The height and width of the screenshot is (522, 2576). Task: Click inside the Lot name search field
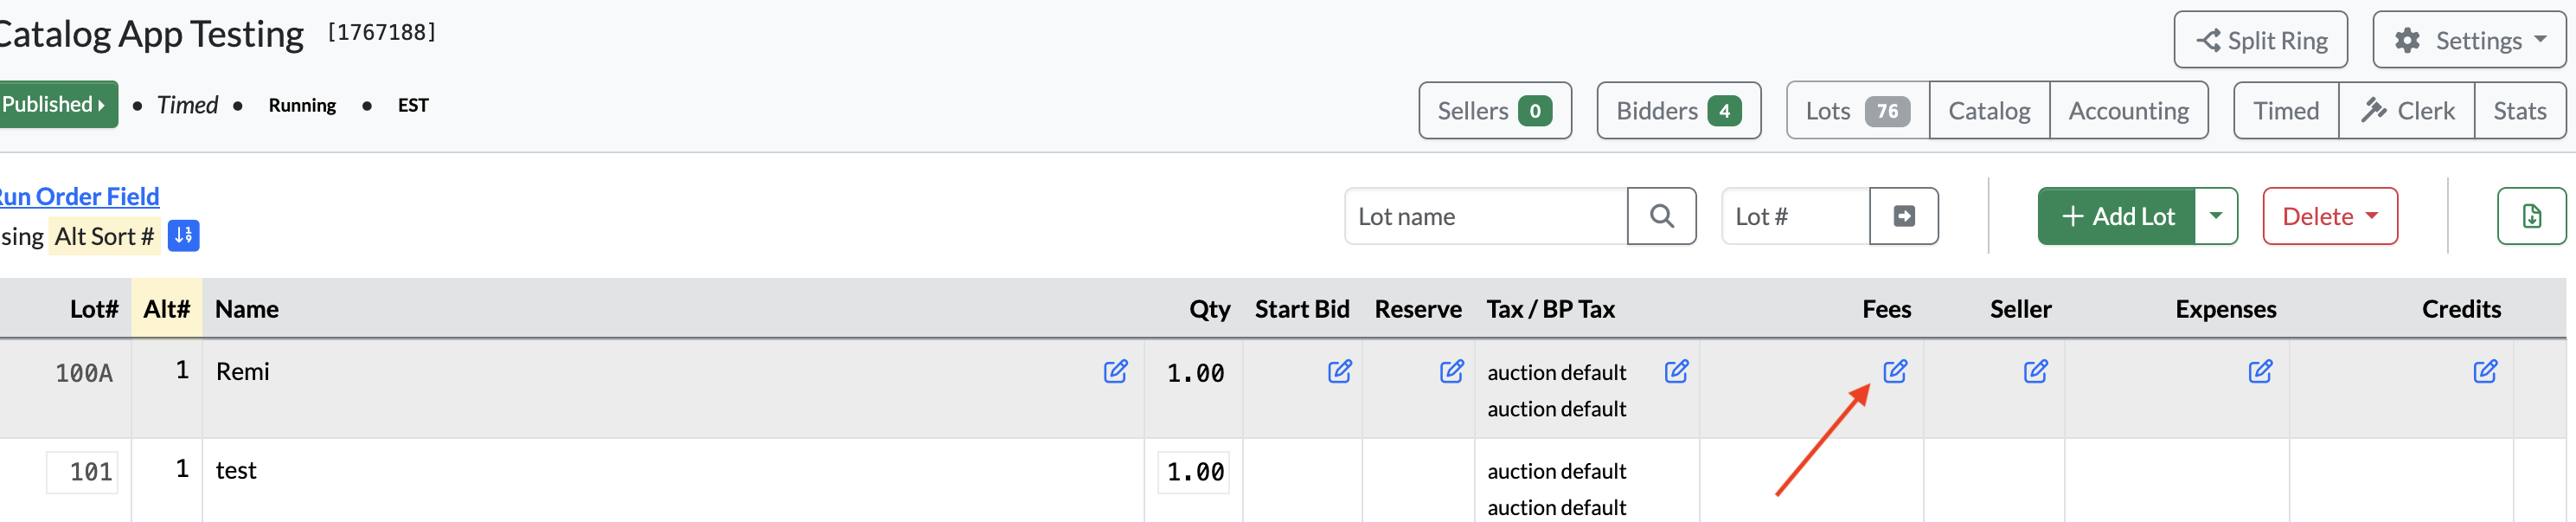click(x=1486, y=216)
